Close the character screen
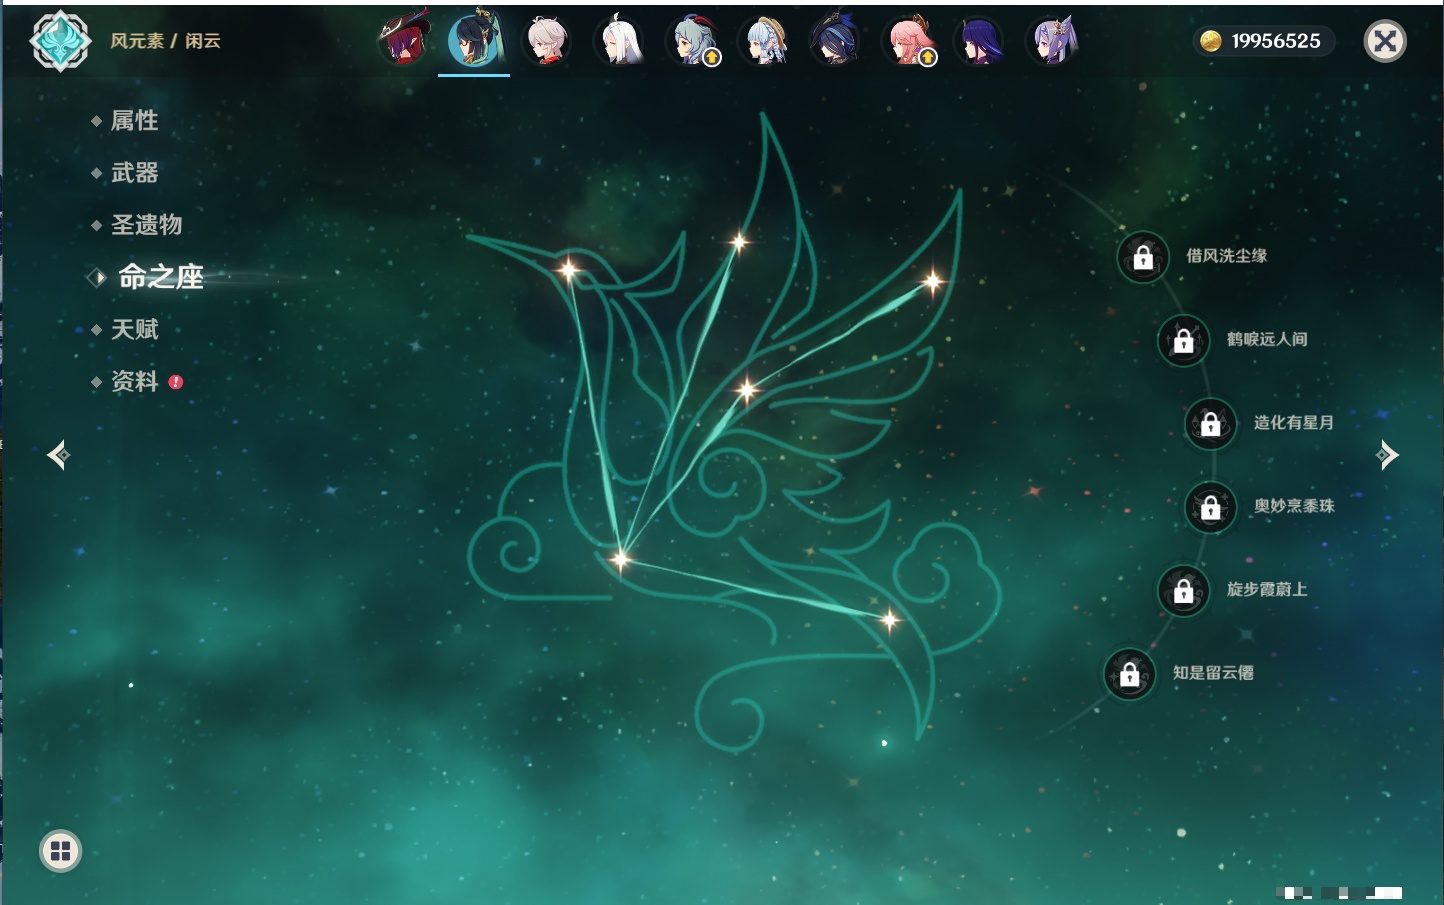1444x905 pixels. pos(1385,41)
